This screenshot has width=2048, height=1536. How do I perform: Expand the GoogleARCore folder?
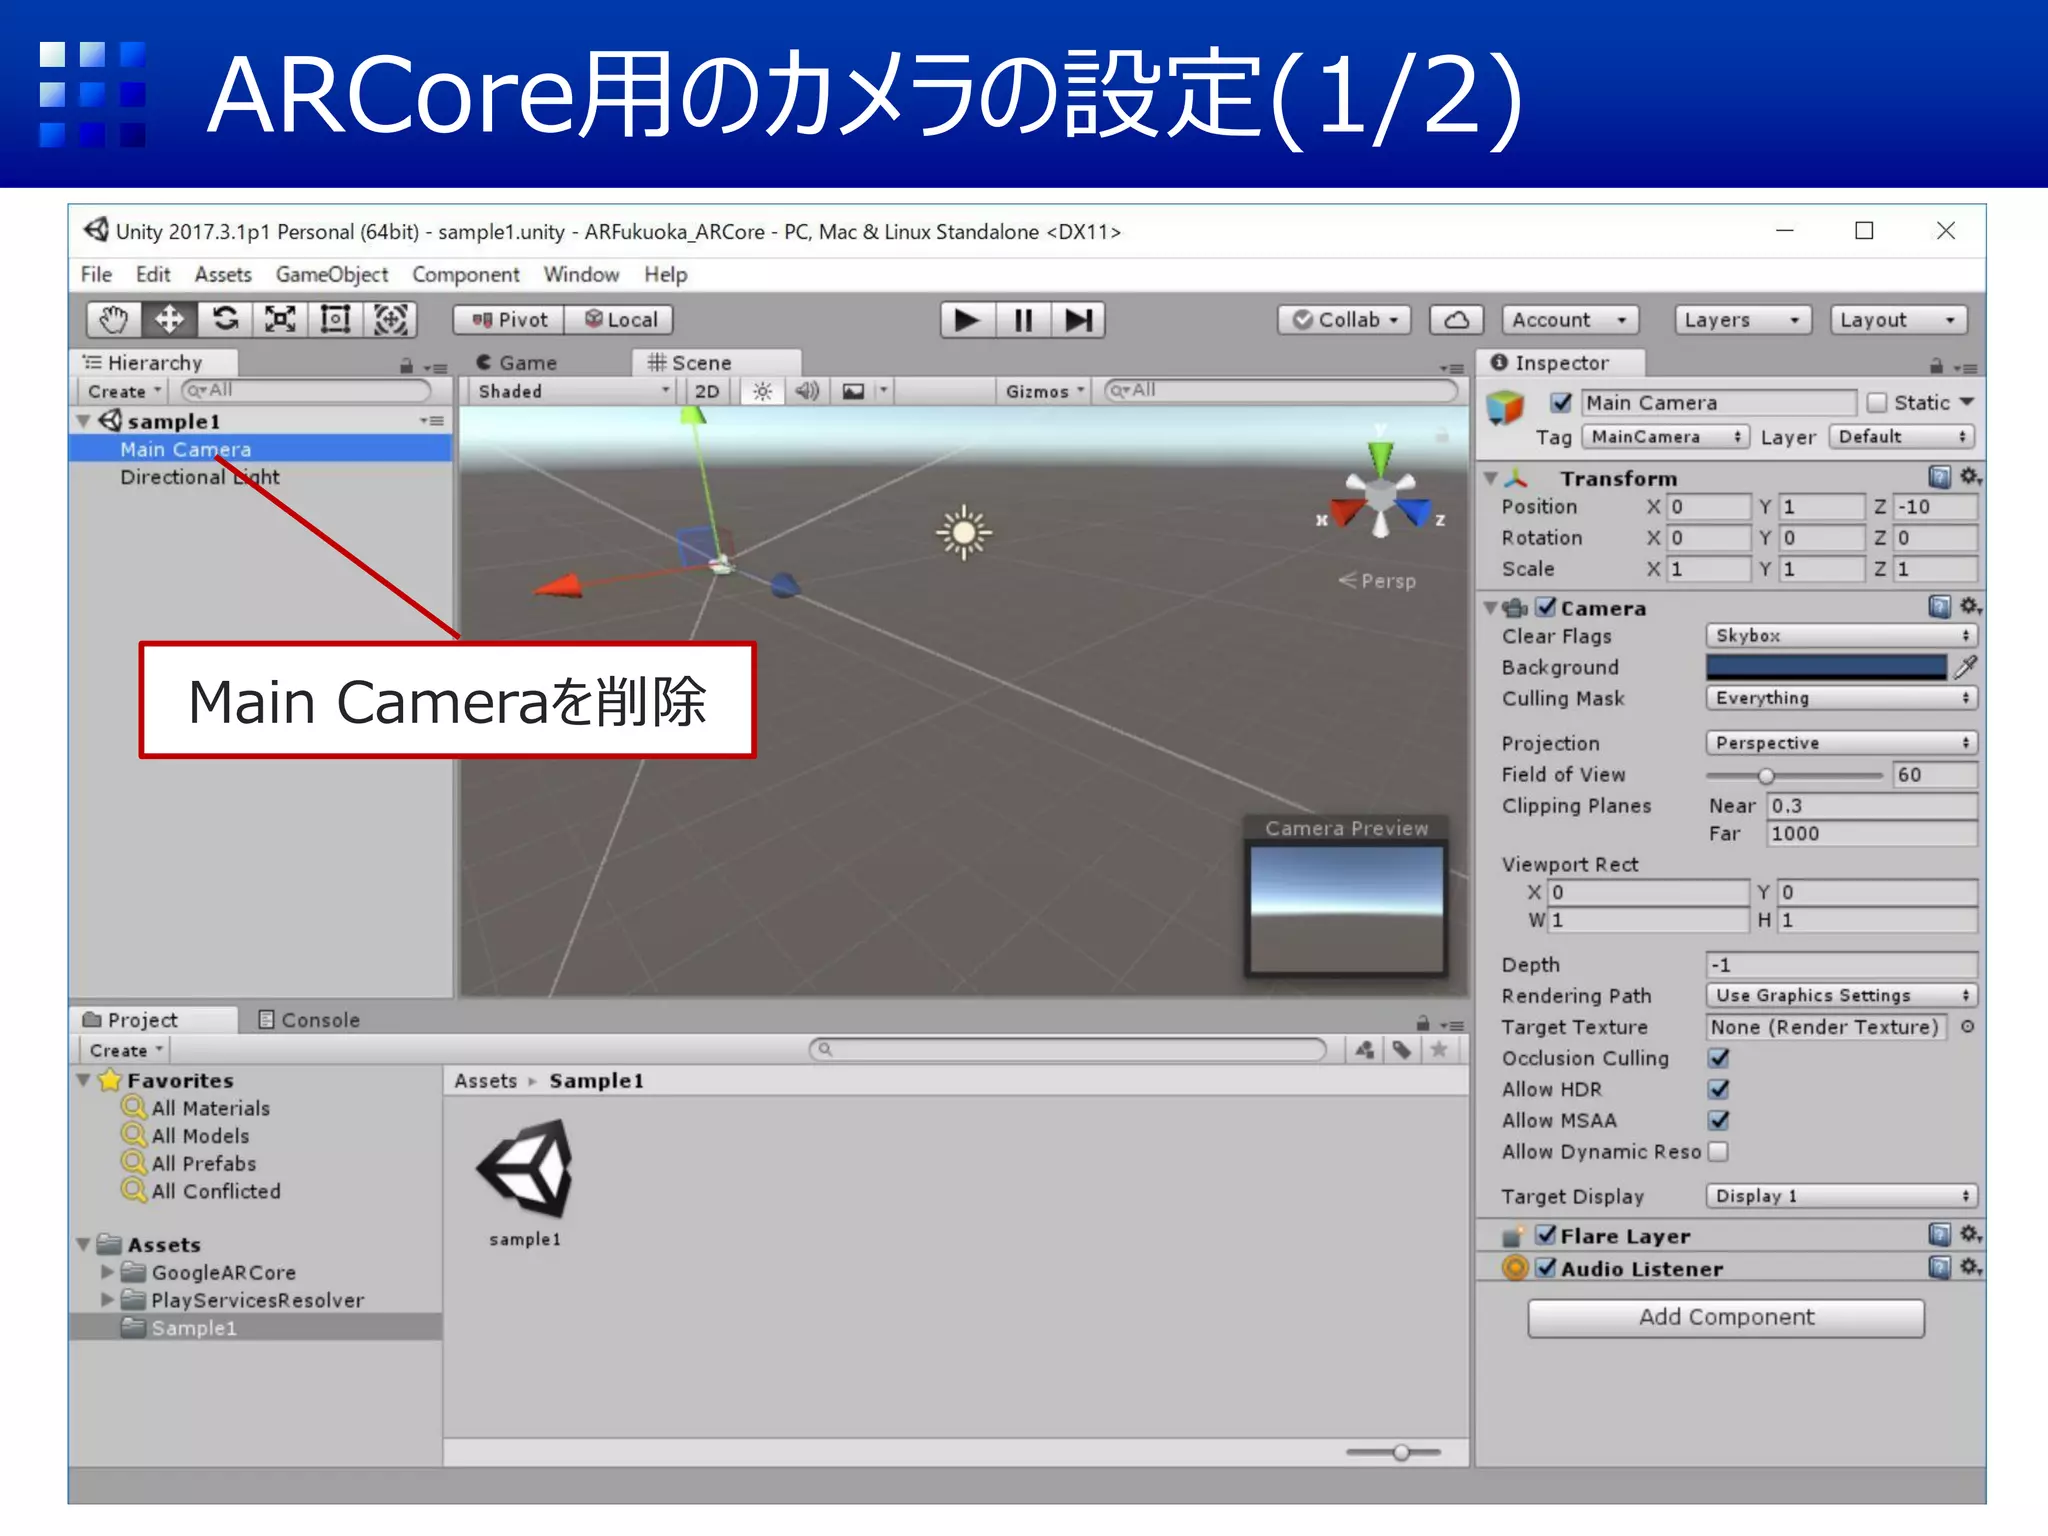click(107, 1272)
